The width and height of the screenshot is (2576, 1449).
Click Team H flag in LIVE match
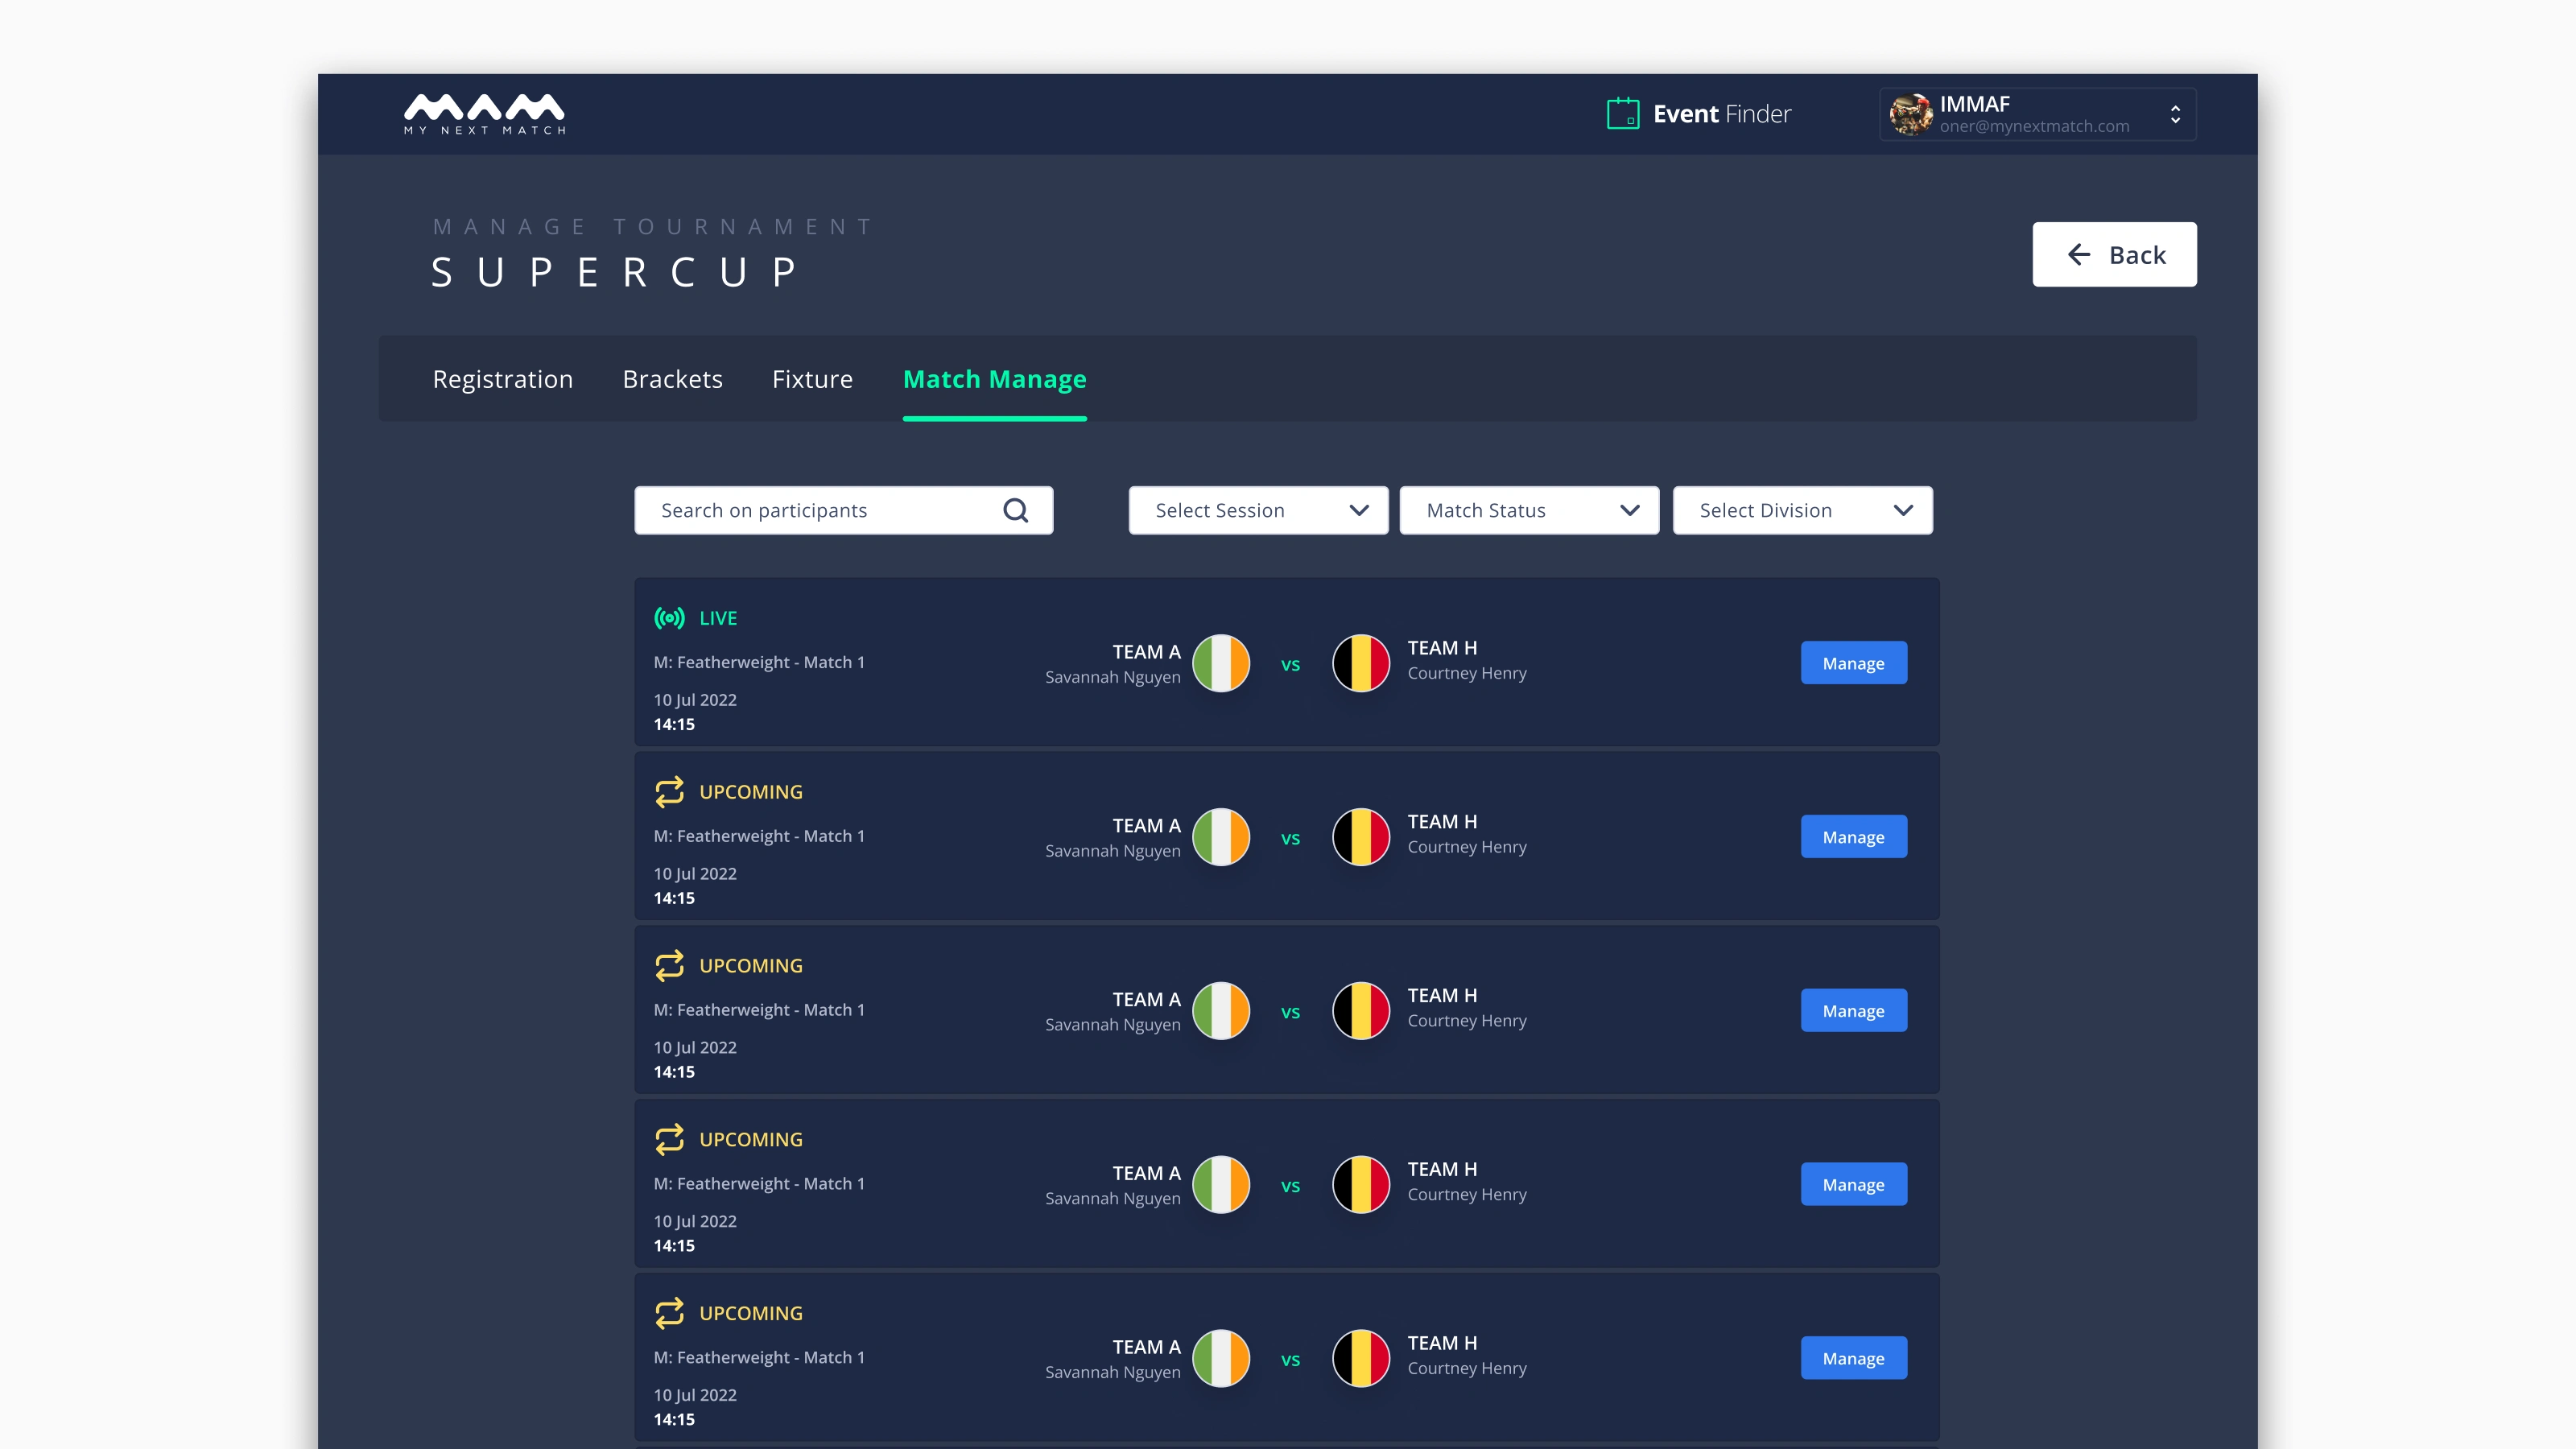point(1361,663)
